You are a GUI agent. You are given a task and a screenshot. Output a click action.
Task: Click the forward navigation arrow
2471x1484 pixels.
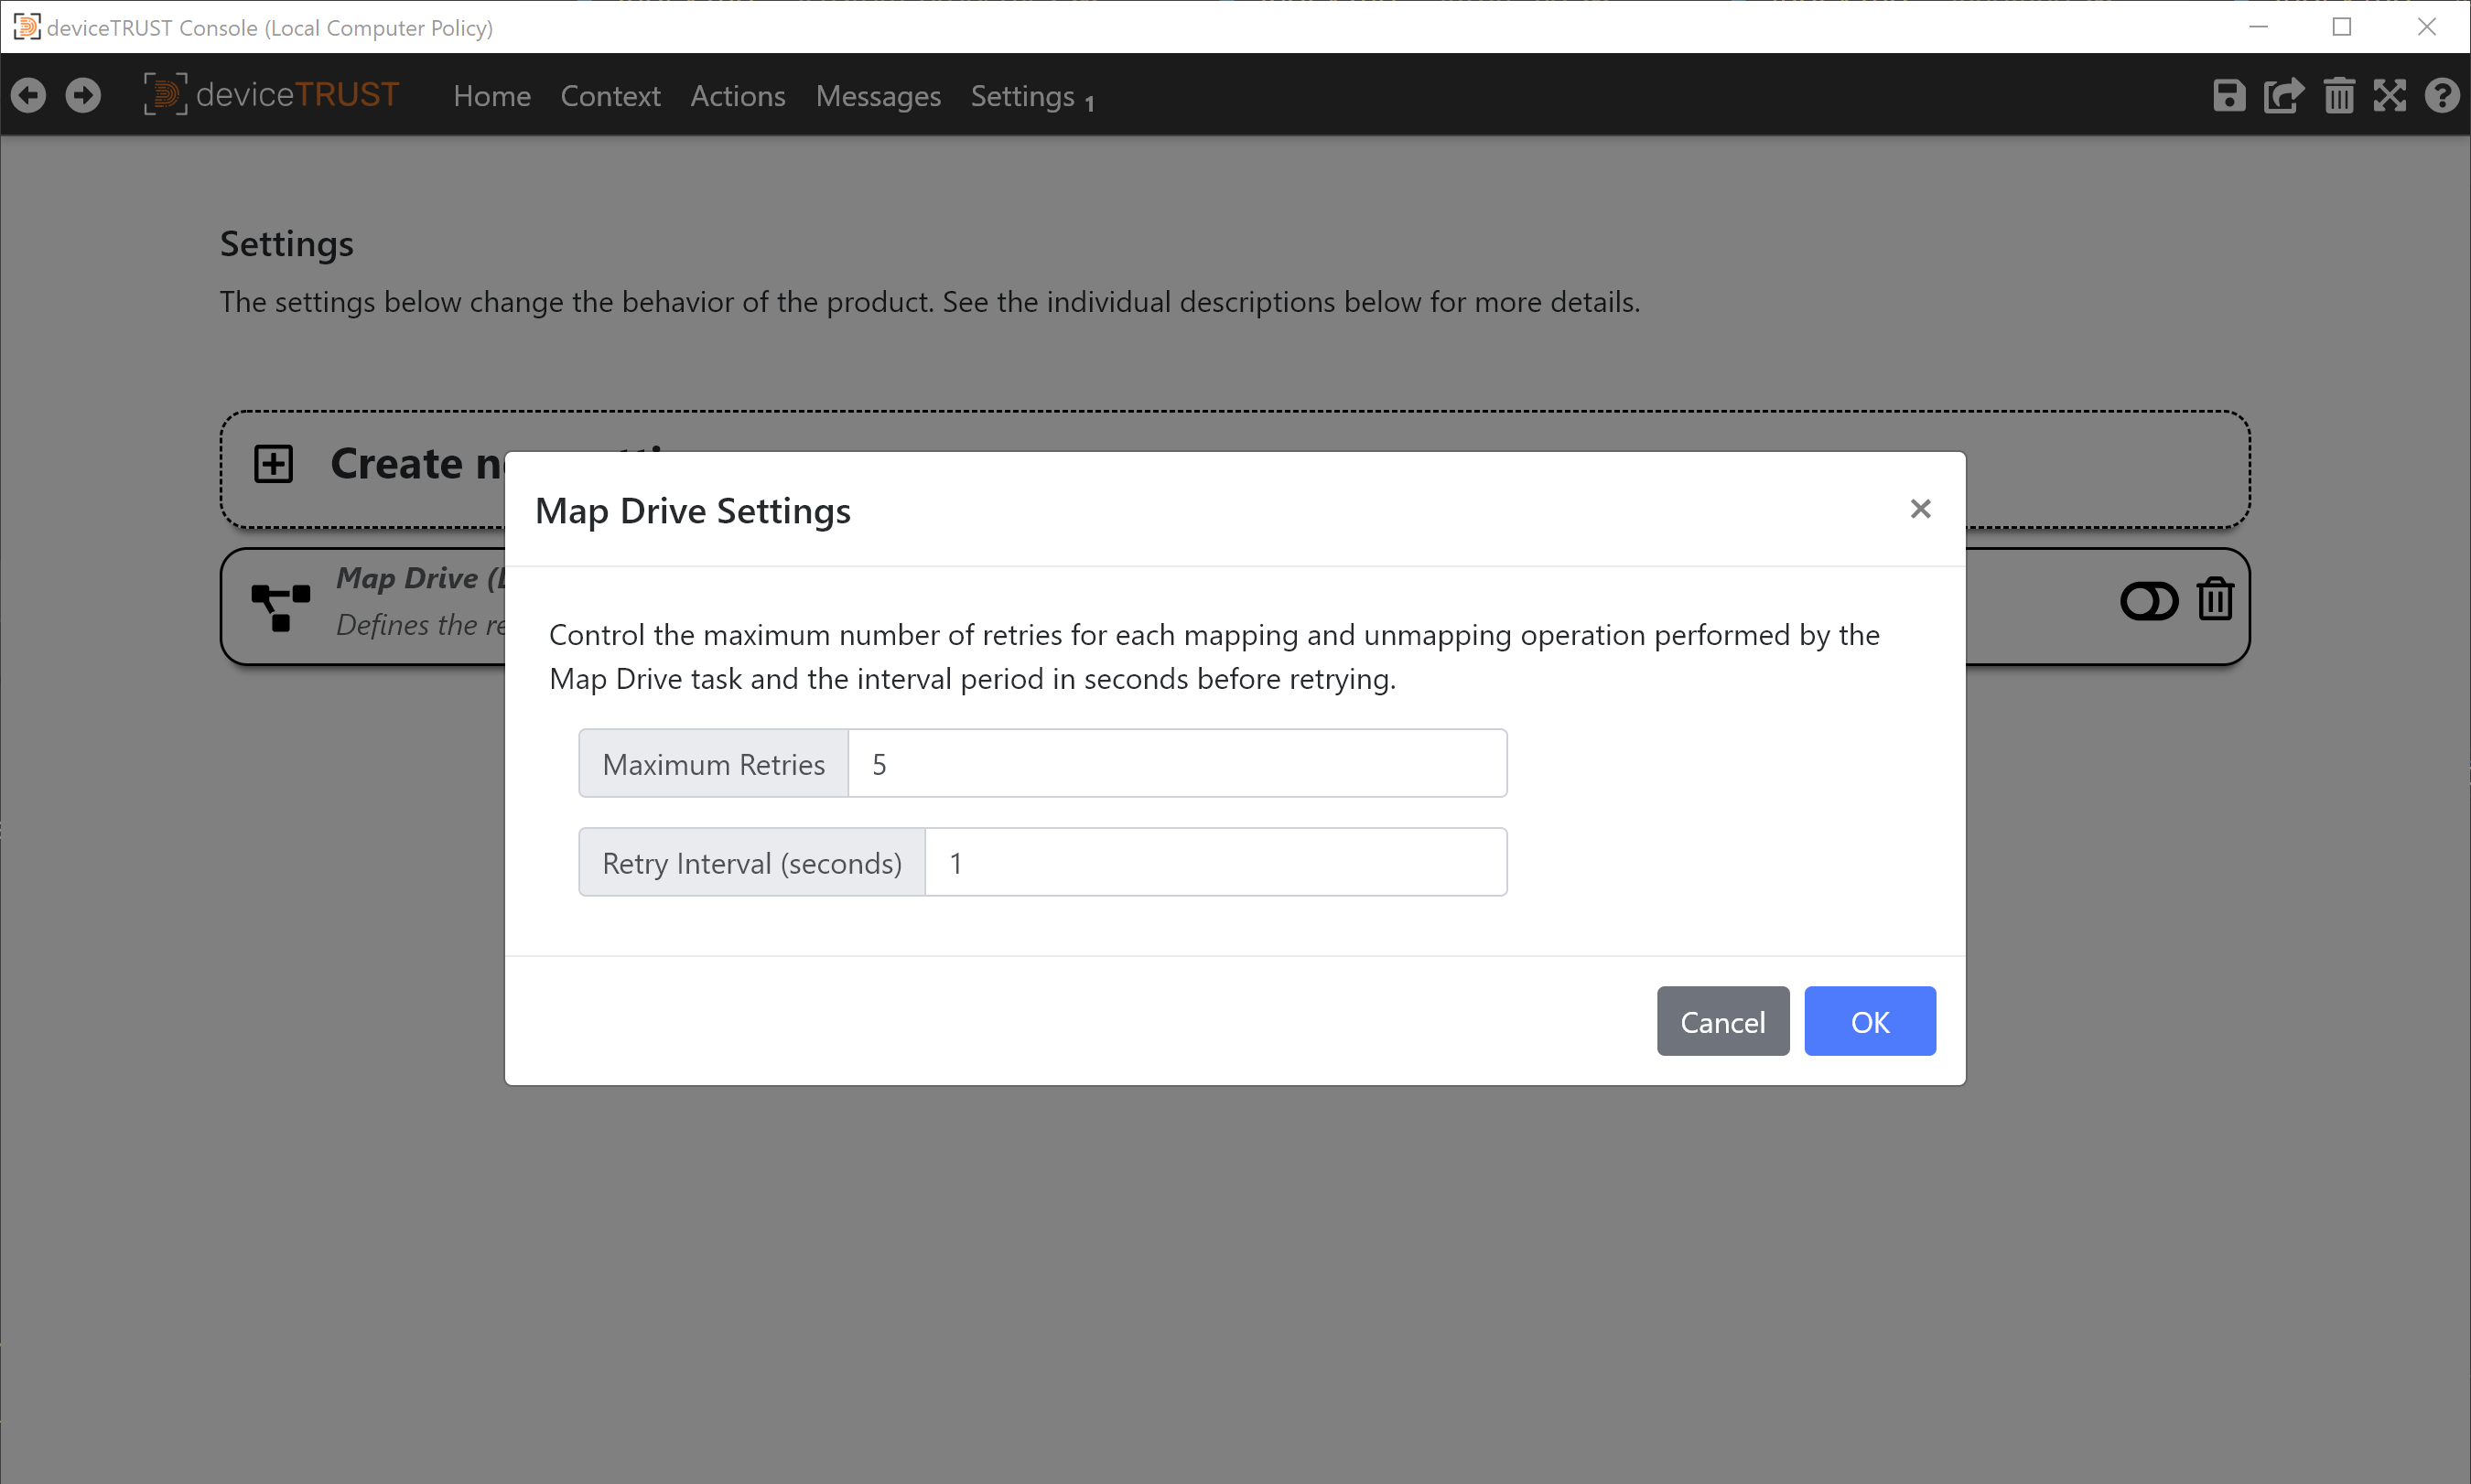click(83, 95)
